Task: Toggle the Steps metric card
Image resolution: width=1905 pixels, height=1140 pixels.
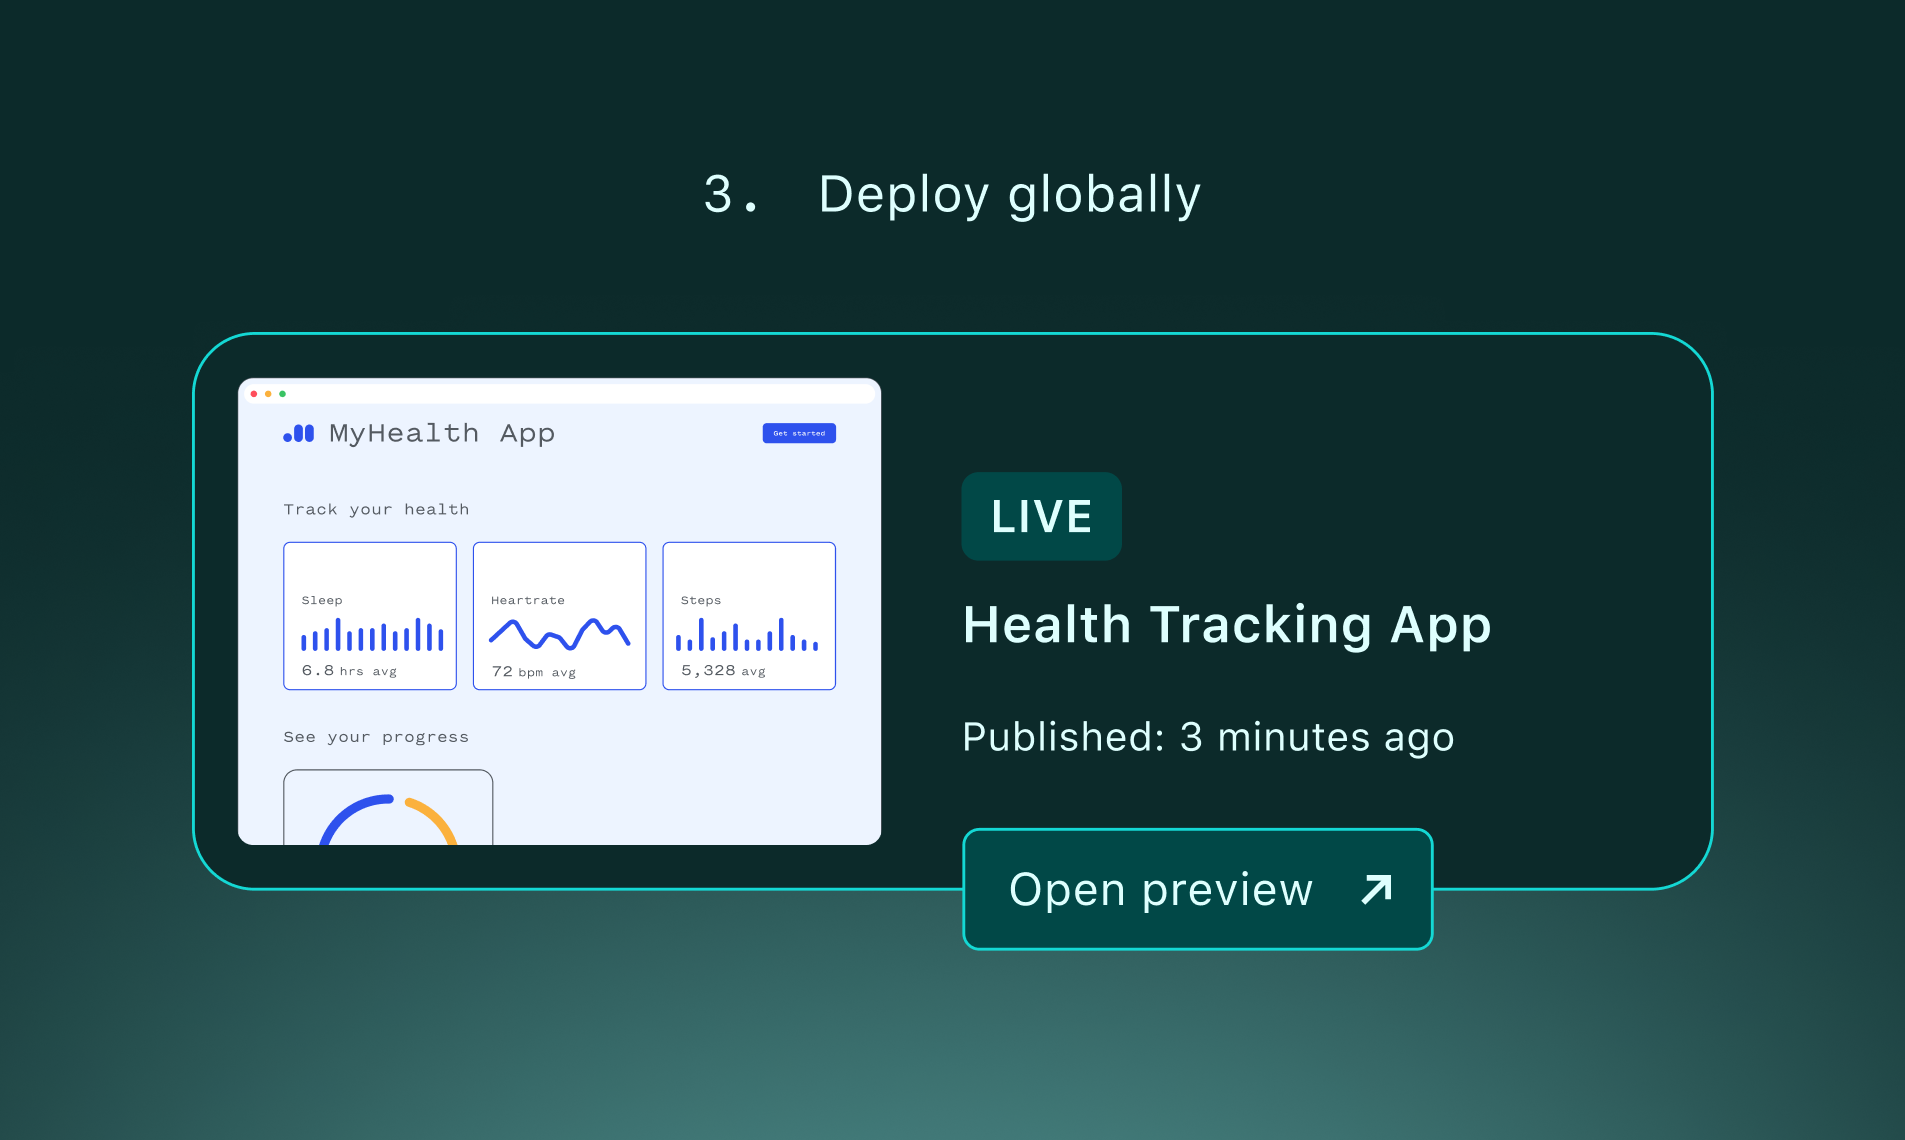Action: (x=749, y=615)
